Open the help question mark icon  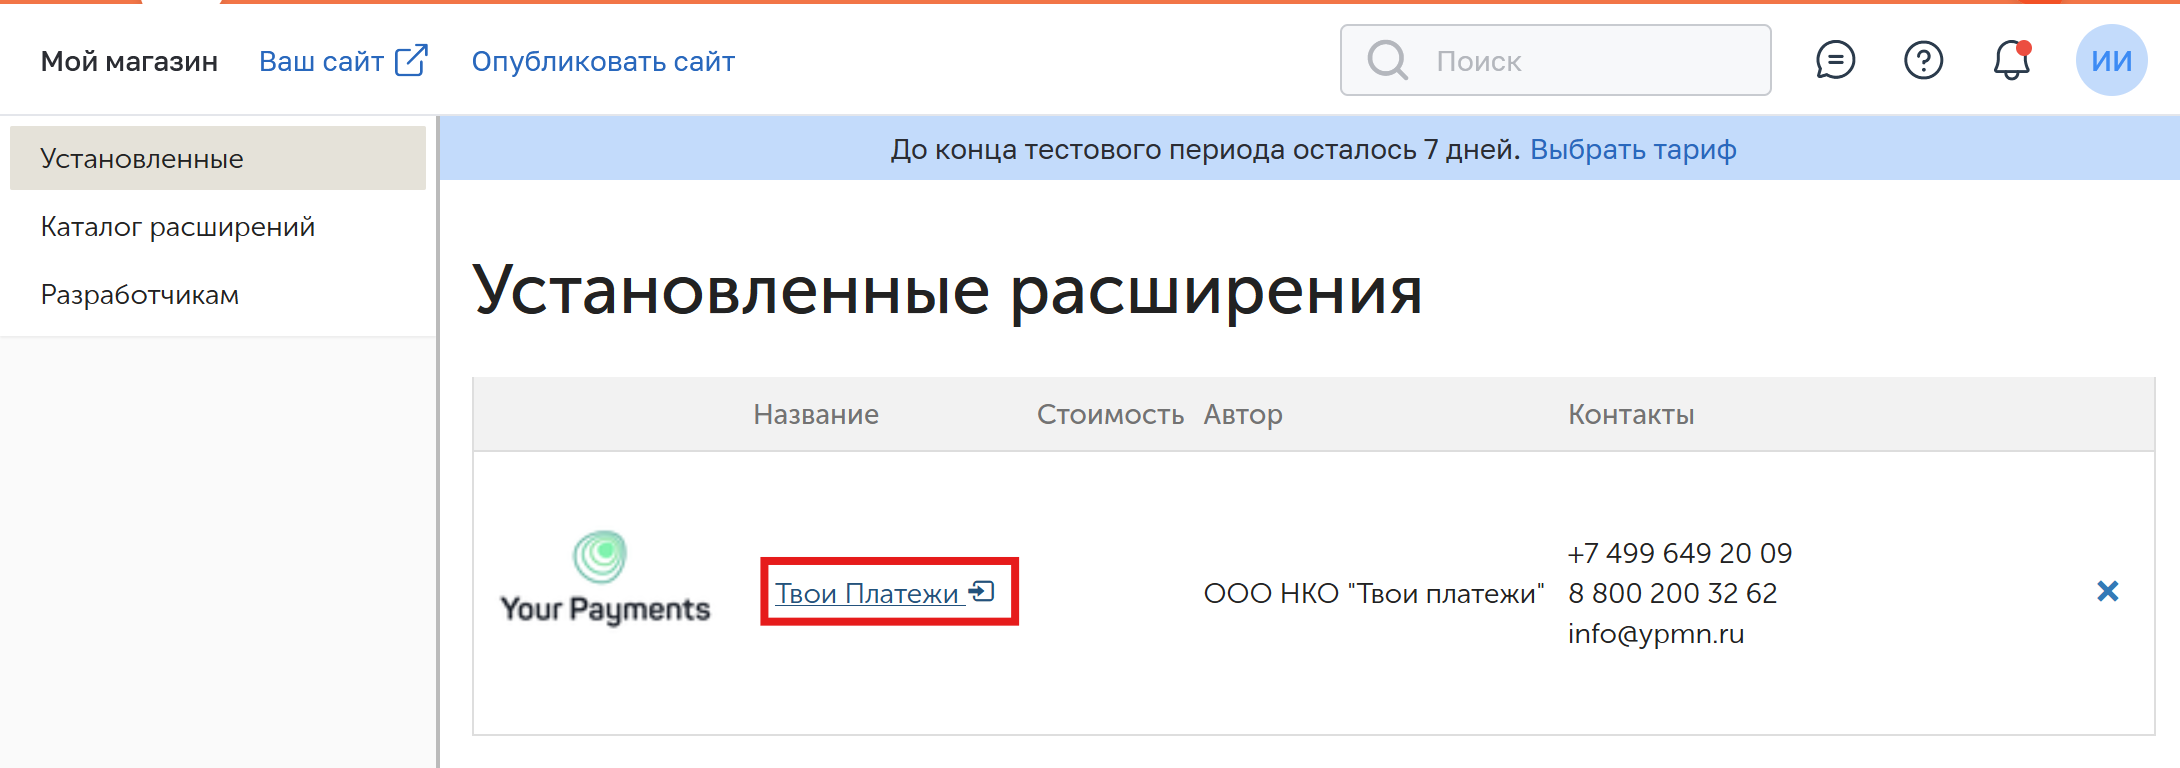coord(1923,61)
